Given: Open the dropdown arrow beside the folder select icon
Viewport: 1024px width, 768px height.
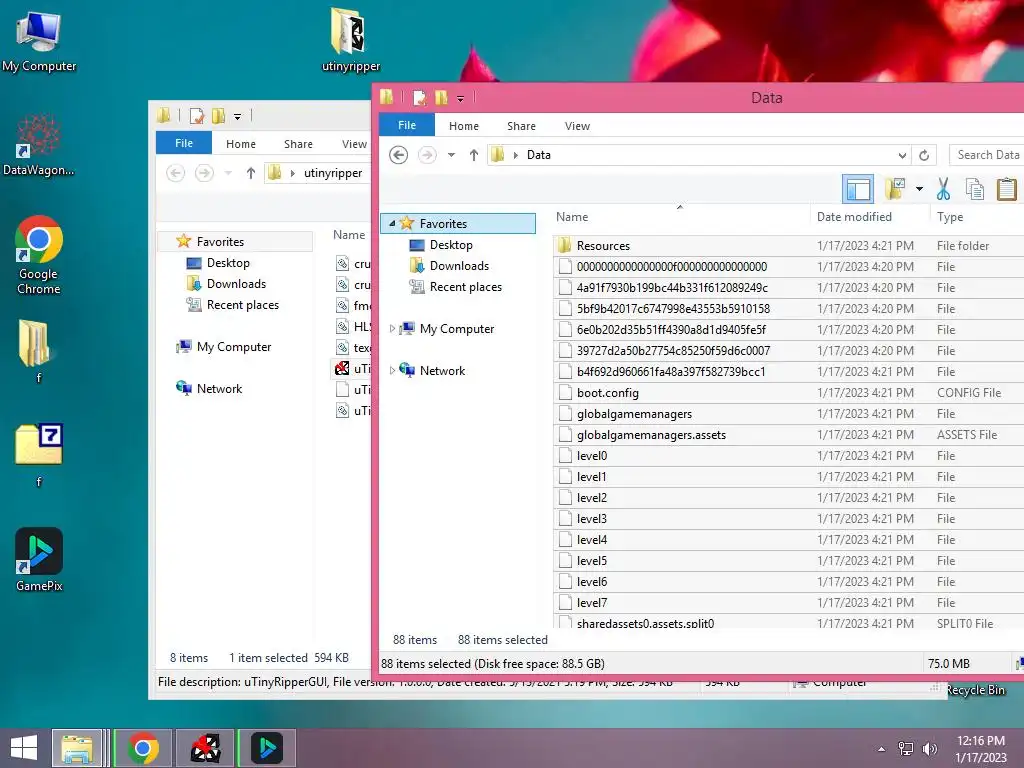Looking at the screenshot, I should coord(920,189).
